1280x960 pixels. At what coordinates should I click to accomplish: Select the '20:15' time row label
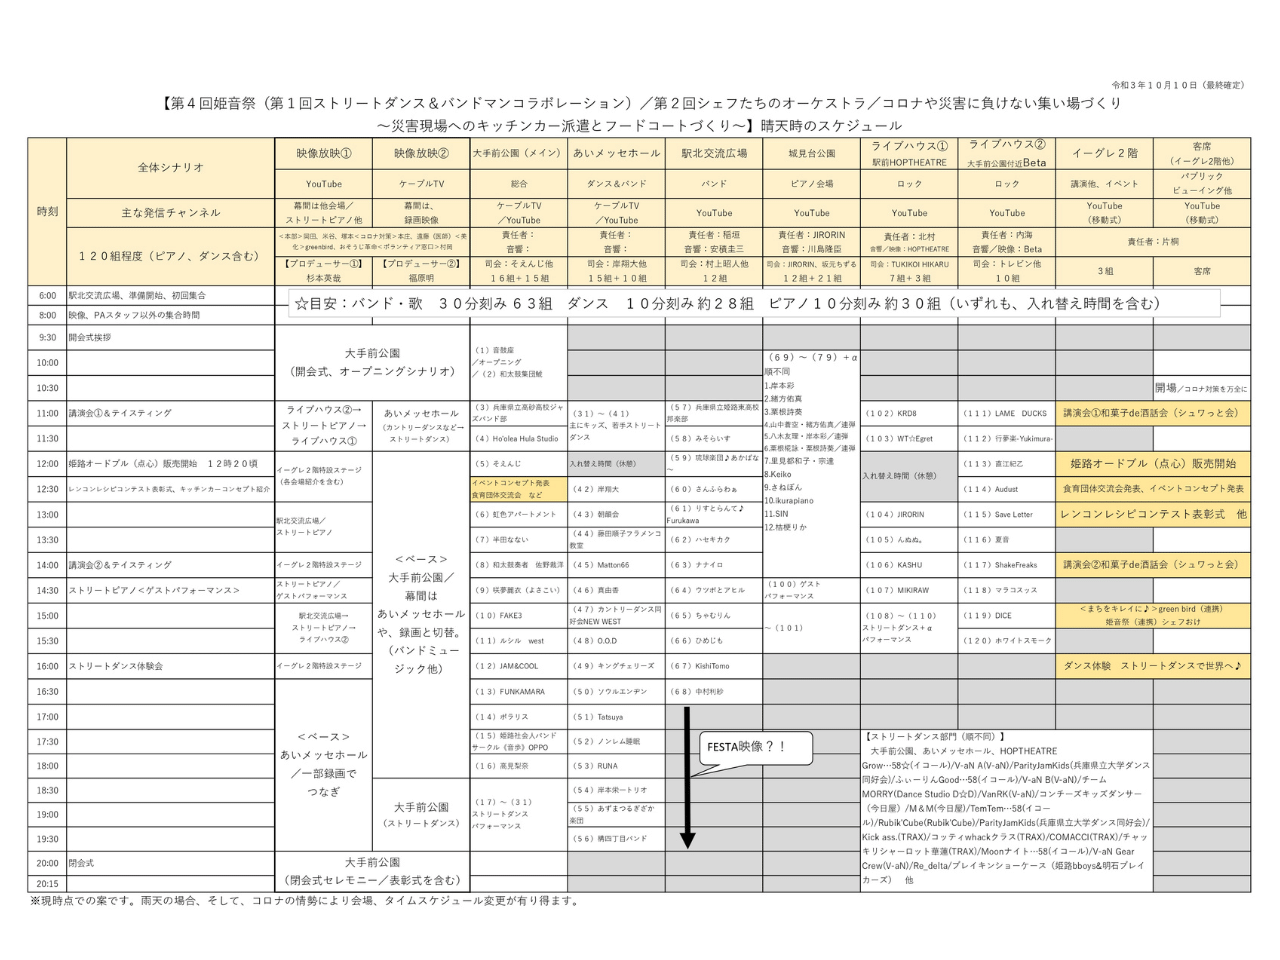[x=47, y=884]
